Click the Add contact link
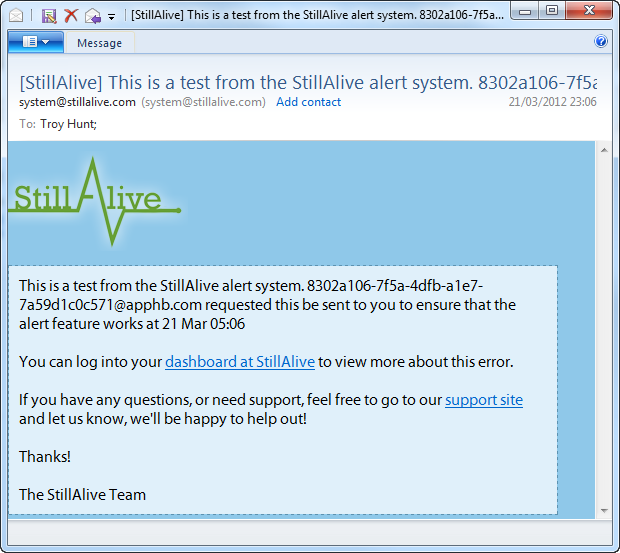This screenshot has width=620, height=553. [308, 102]
